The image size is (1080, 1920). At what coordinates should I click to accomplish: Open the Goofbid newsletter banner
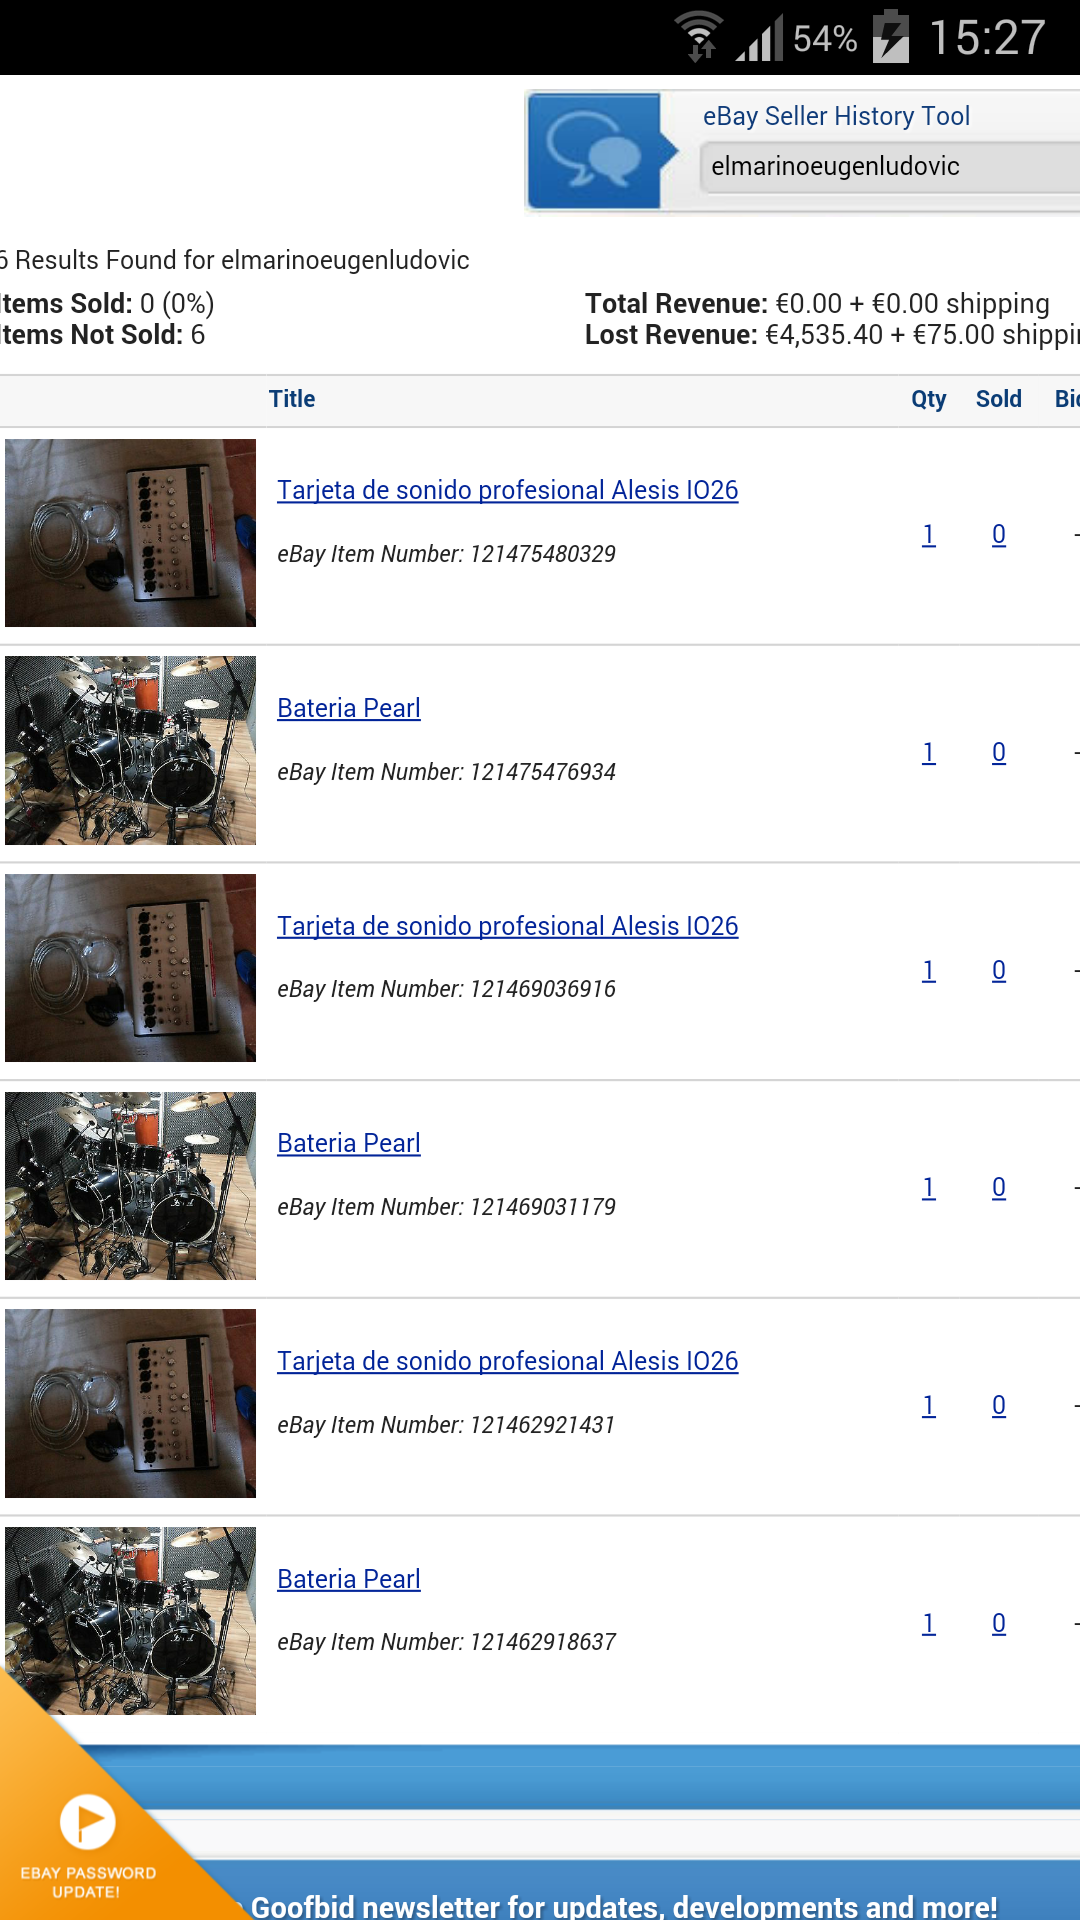click(x=624, y=1906)
